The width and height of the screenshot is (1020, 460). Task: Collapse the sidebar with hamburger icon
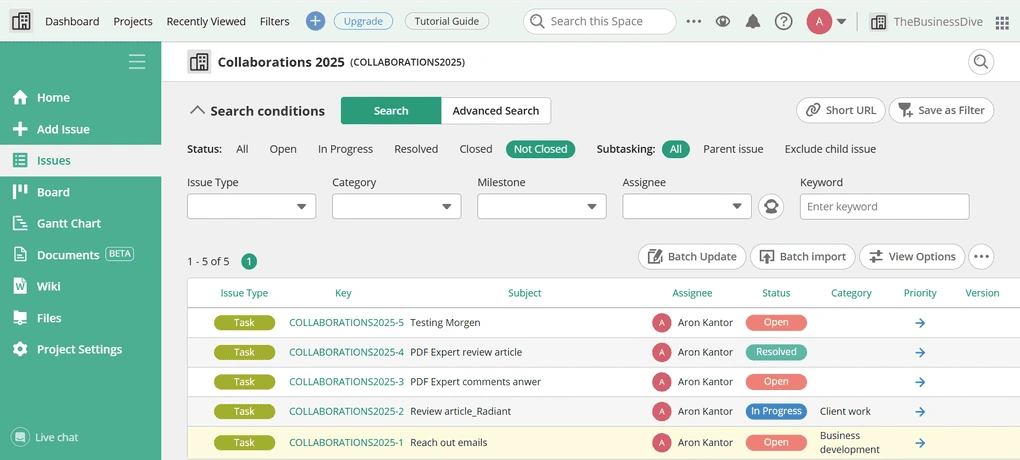click(x=137, y=62)
